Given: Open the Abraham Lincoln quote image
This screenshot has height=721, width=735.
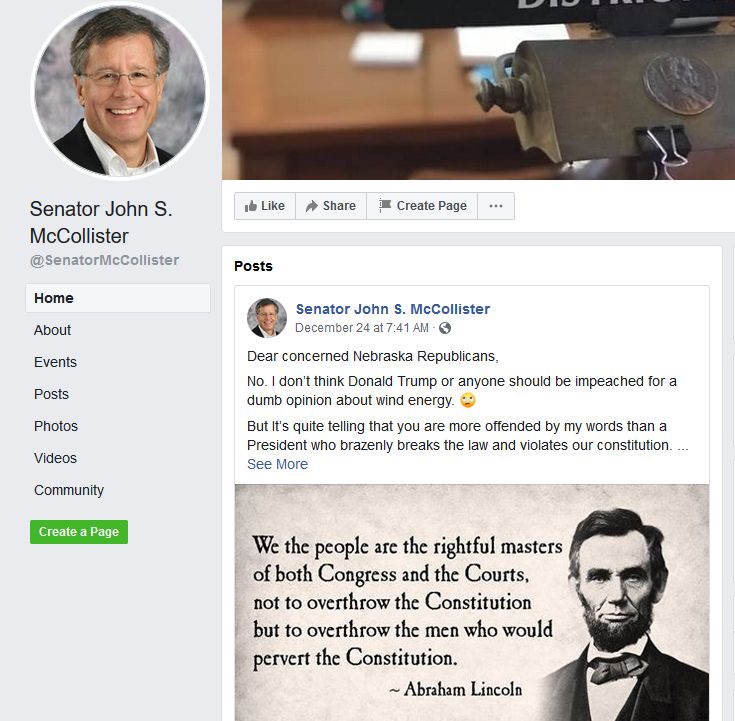Looking at the screenshot, I should point(472,602).
